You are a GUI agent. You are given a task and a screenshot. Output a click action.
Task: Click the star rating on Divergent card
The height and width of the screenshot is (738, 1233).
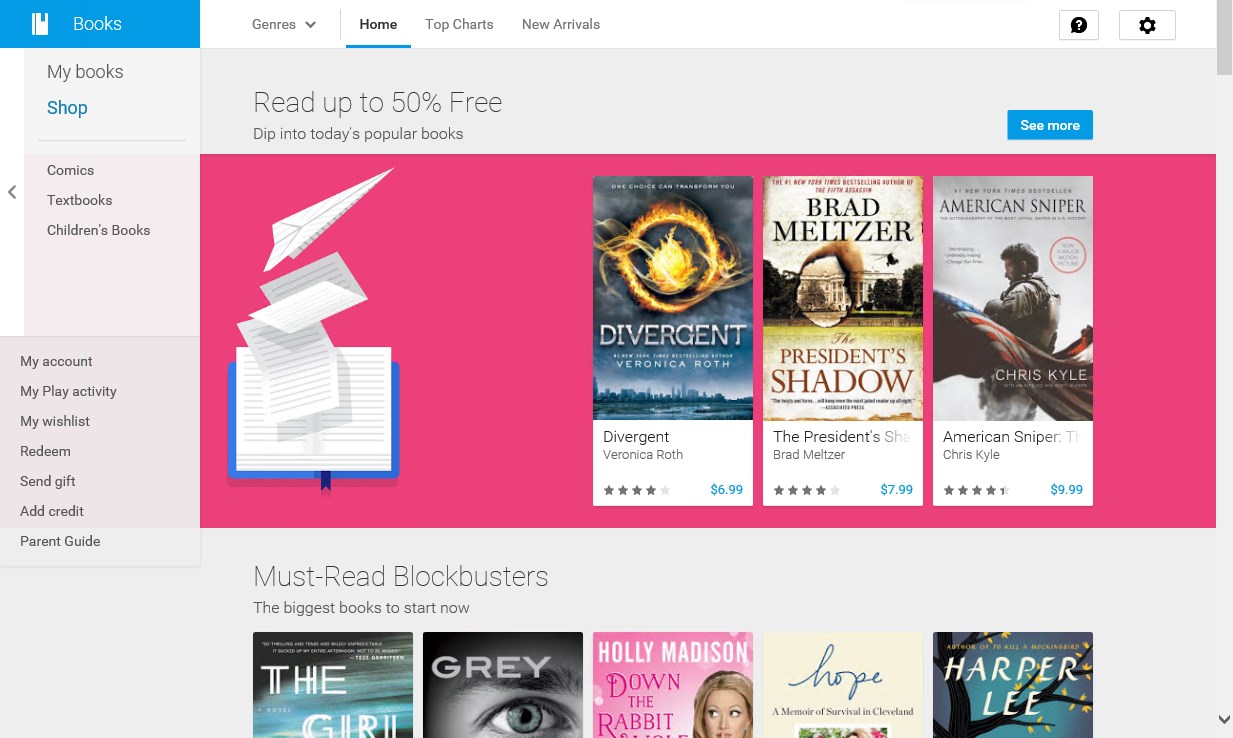pos(637,490)
